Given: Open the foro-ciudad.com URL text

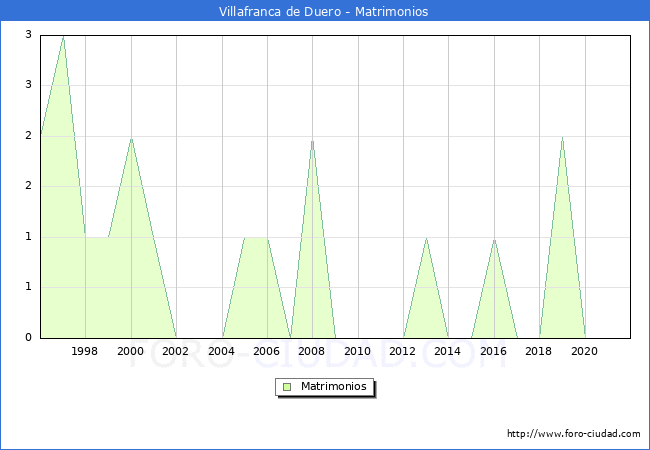Looking at the screenshot, I should click(574, 433).
